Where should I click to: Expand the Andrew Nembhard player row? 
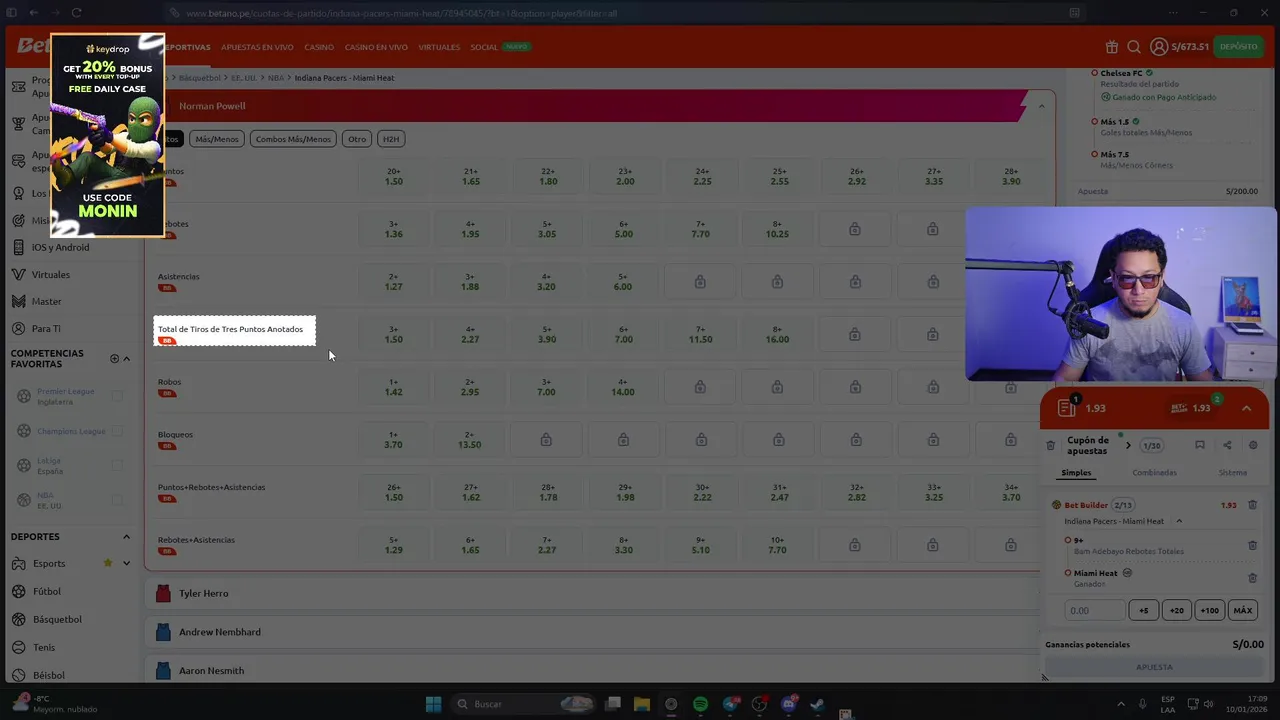click(x=592, y=632)
